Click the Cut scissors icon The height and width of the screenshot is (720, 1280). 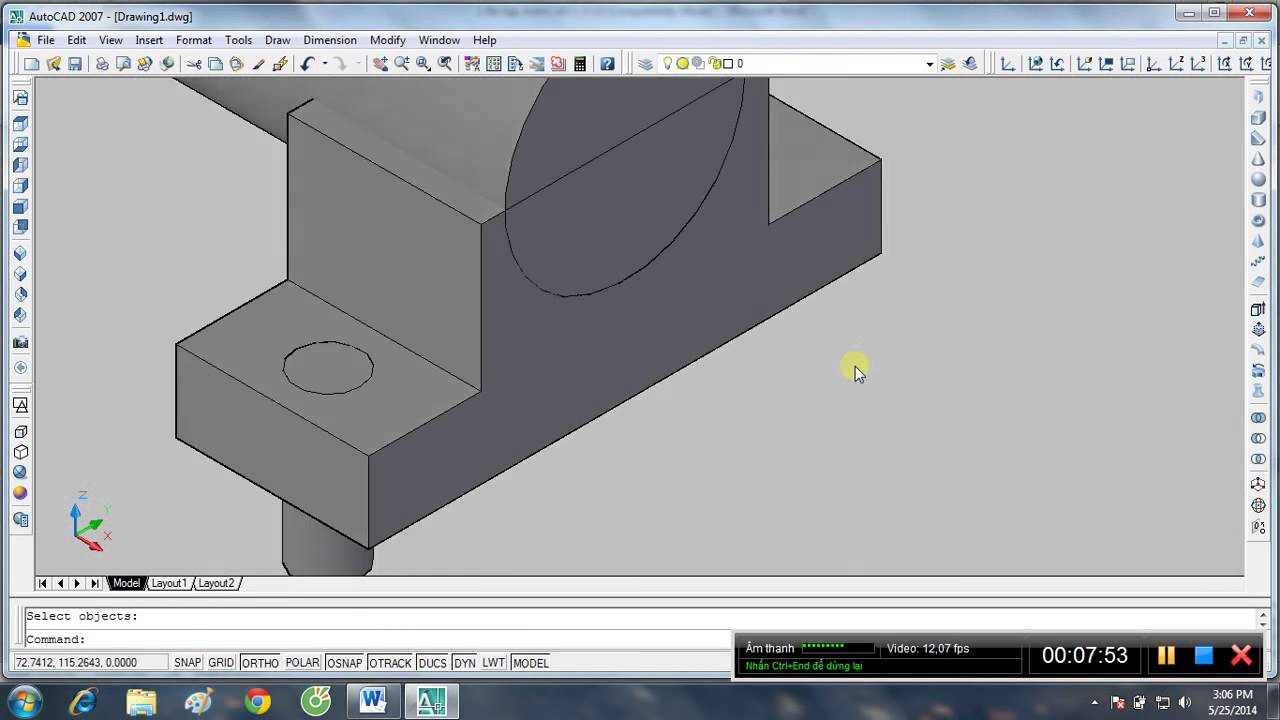[194, 64]
